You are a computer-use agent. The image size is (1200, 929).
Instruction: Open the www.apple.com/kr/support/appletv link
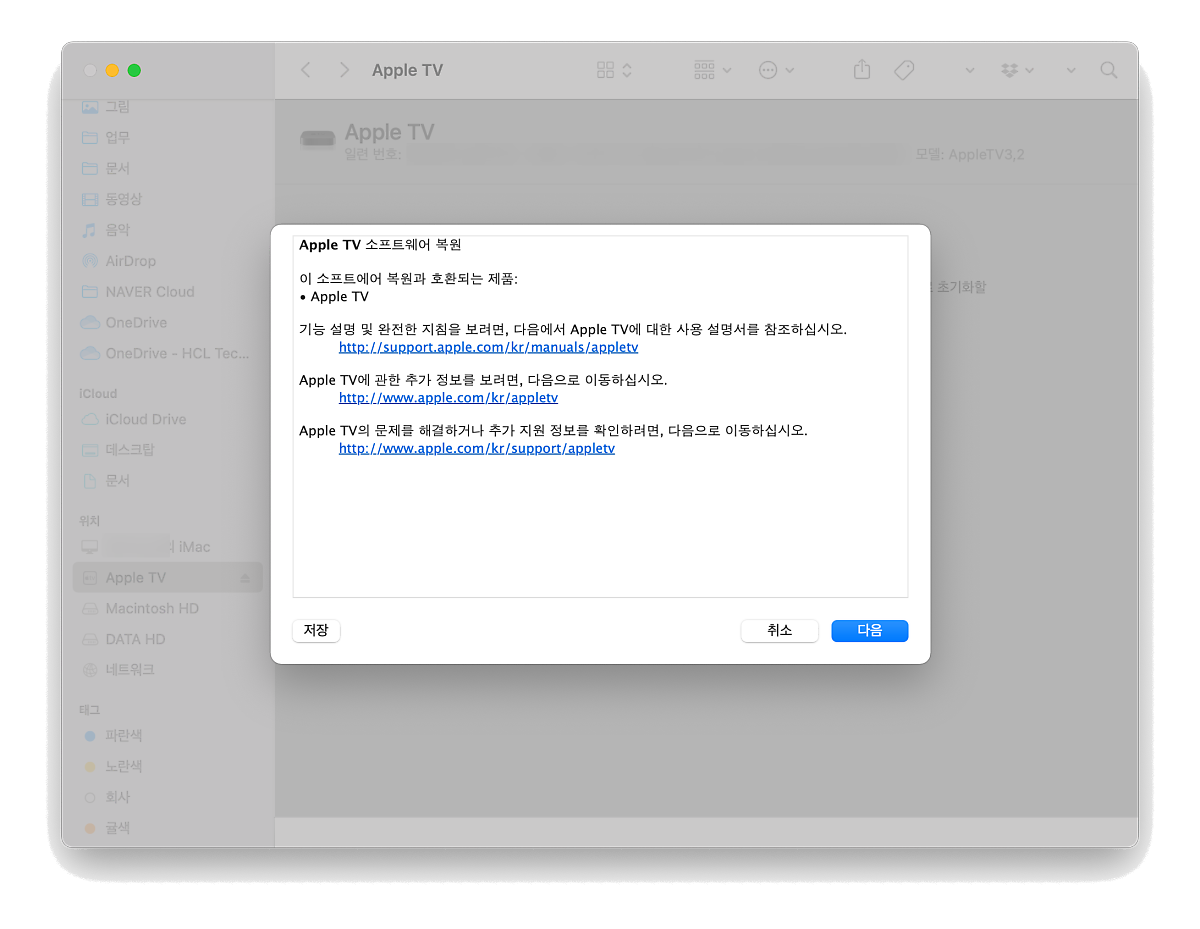(x=477, y=449)
